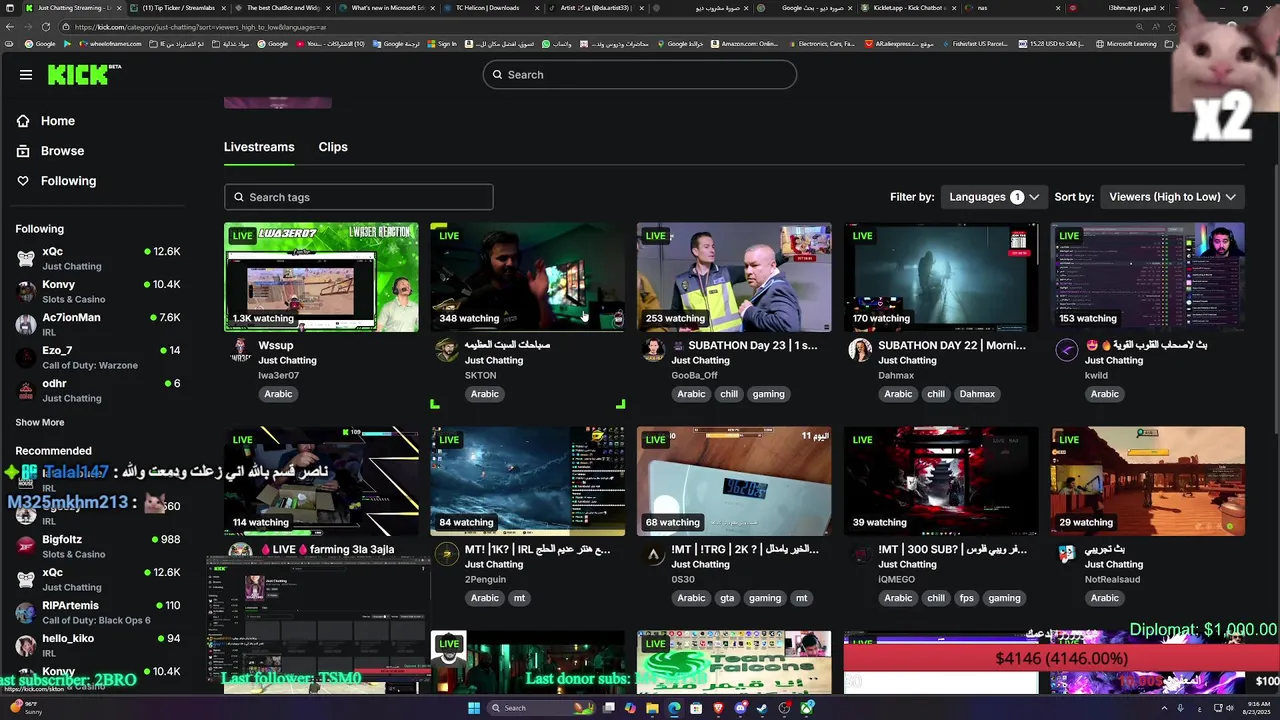Open File Explorer from taskbar
1280x720 pixels.
click(652, 708)
